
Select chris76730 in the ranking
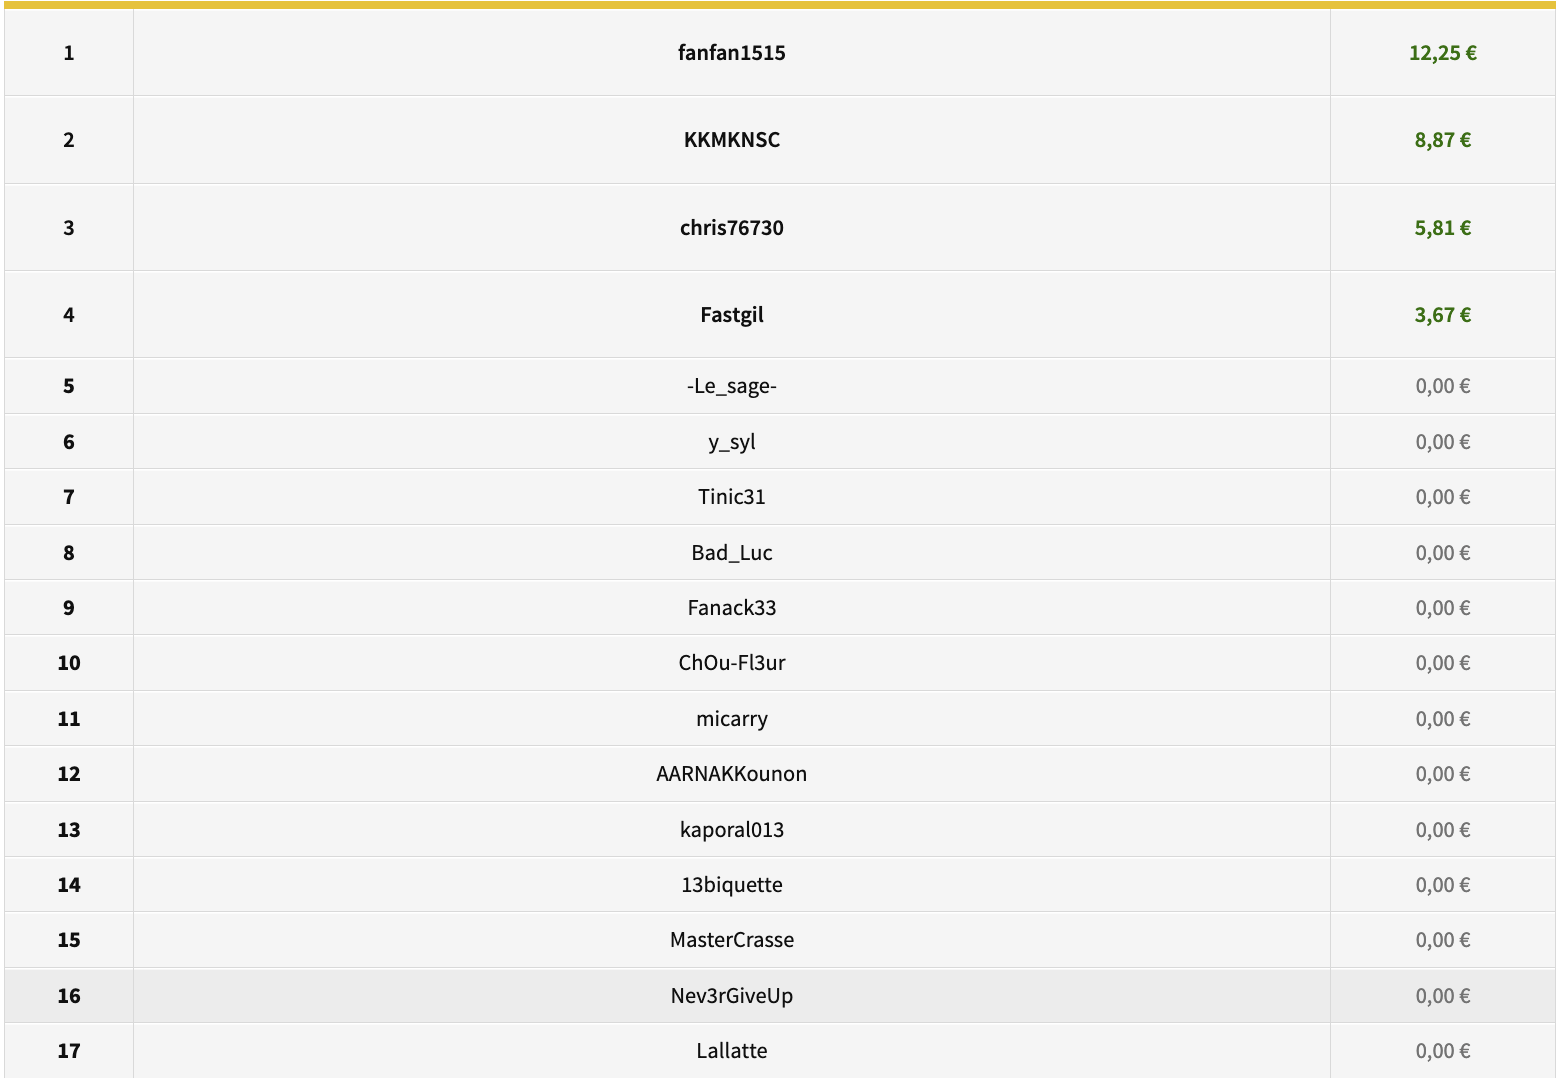pos(731,228)
